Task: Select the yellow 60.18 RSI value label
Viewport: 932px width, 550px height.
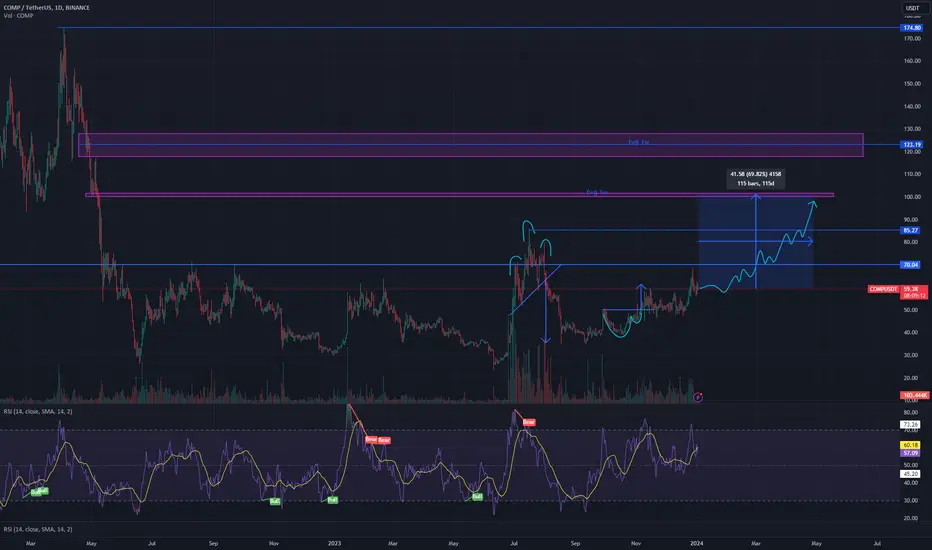Action: 910,445
